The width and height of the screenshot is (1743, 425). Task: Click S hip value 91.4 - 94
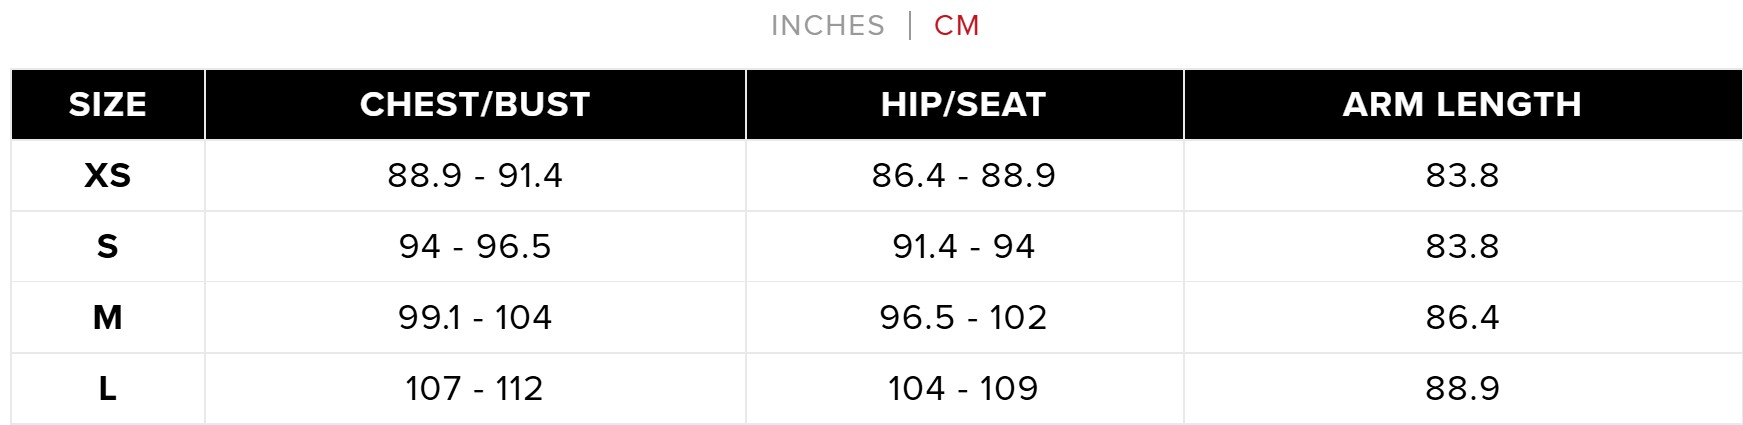pyautogui.click(x=963, y=246)
